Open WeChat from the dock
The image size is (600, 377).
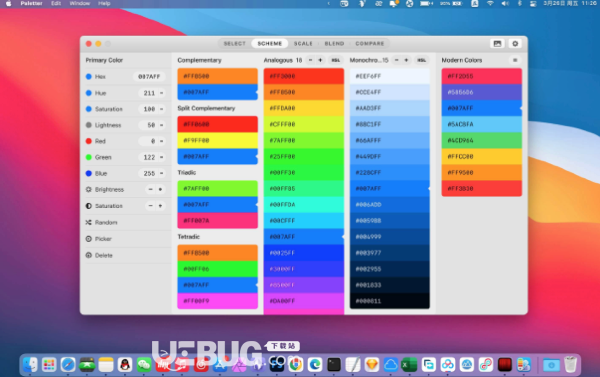click(x=144, y=364)
